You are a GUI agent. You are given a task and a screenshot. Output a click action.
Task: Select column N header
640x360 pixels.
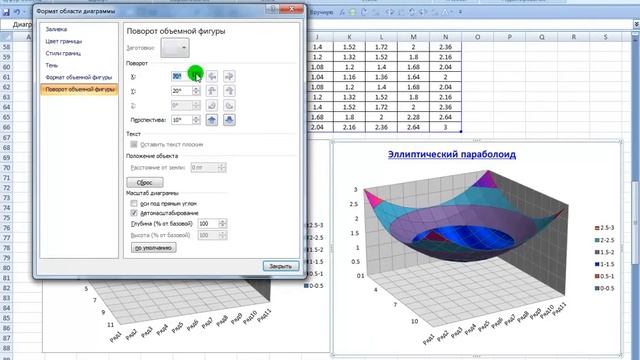tap(445, 37)
